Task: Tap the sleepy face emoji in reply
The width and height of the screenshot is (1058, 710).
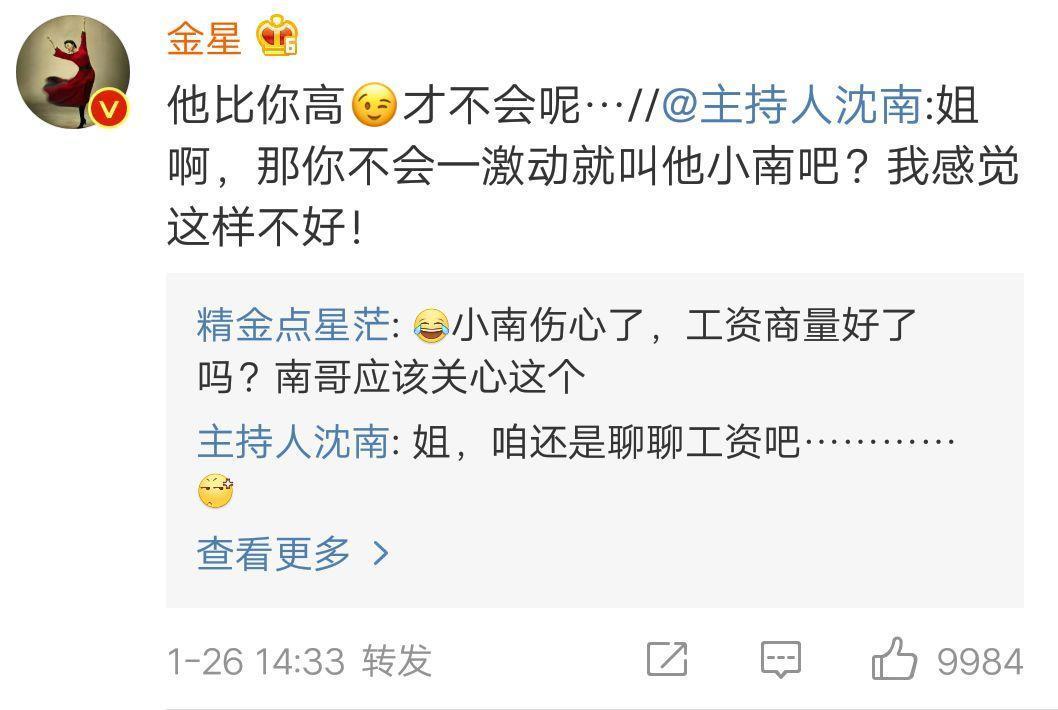Action: click(x=216, y=491)
